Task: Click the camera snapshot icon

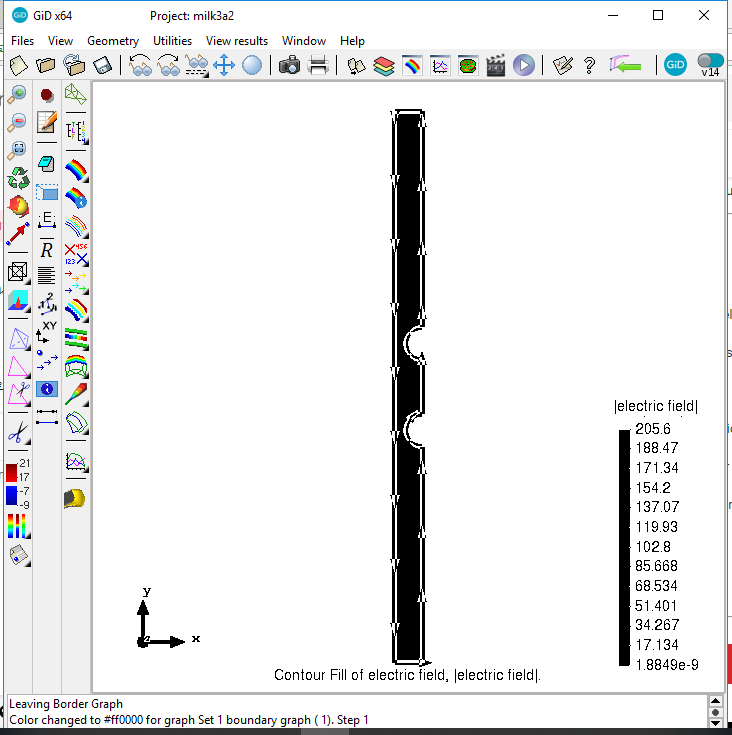Action: point(290,66)
